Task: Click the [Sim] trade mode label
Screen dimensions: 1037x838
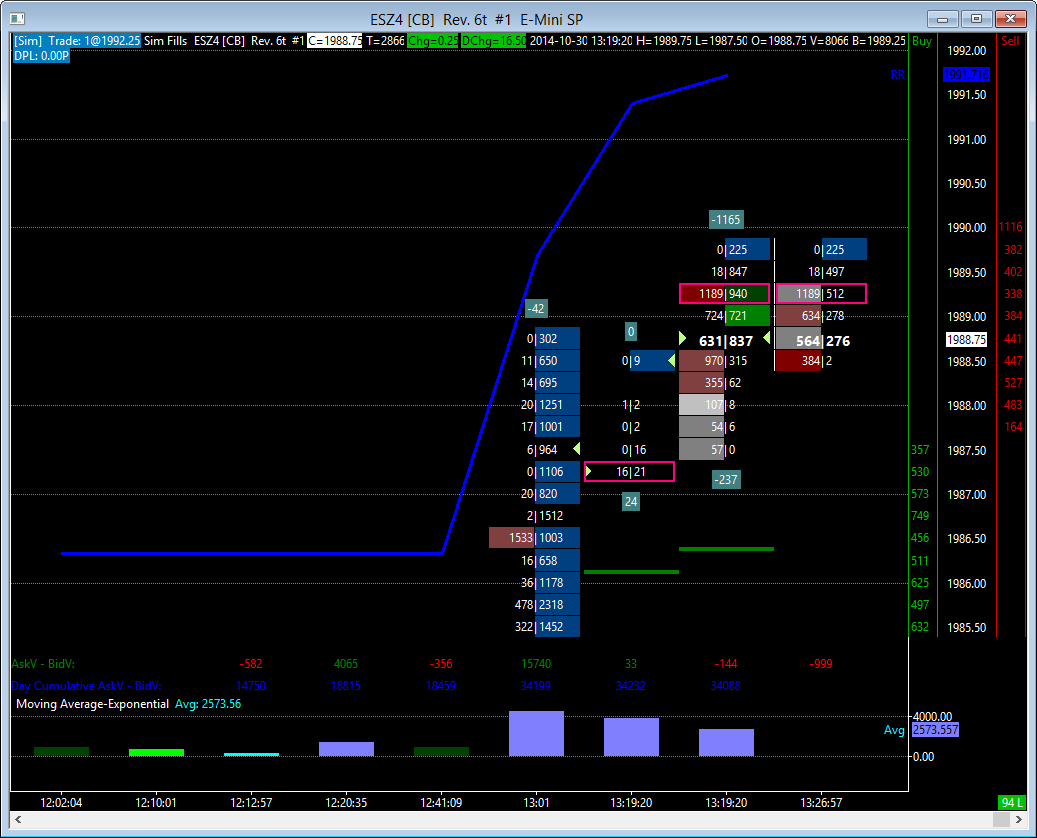Action: [x=28, y=41]
